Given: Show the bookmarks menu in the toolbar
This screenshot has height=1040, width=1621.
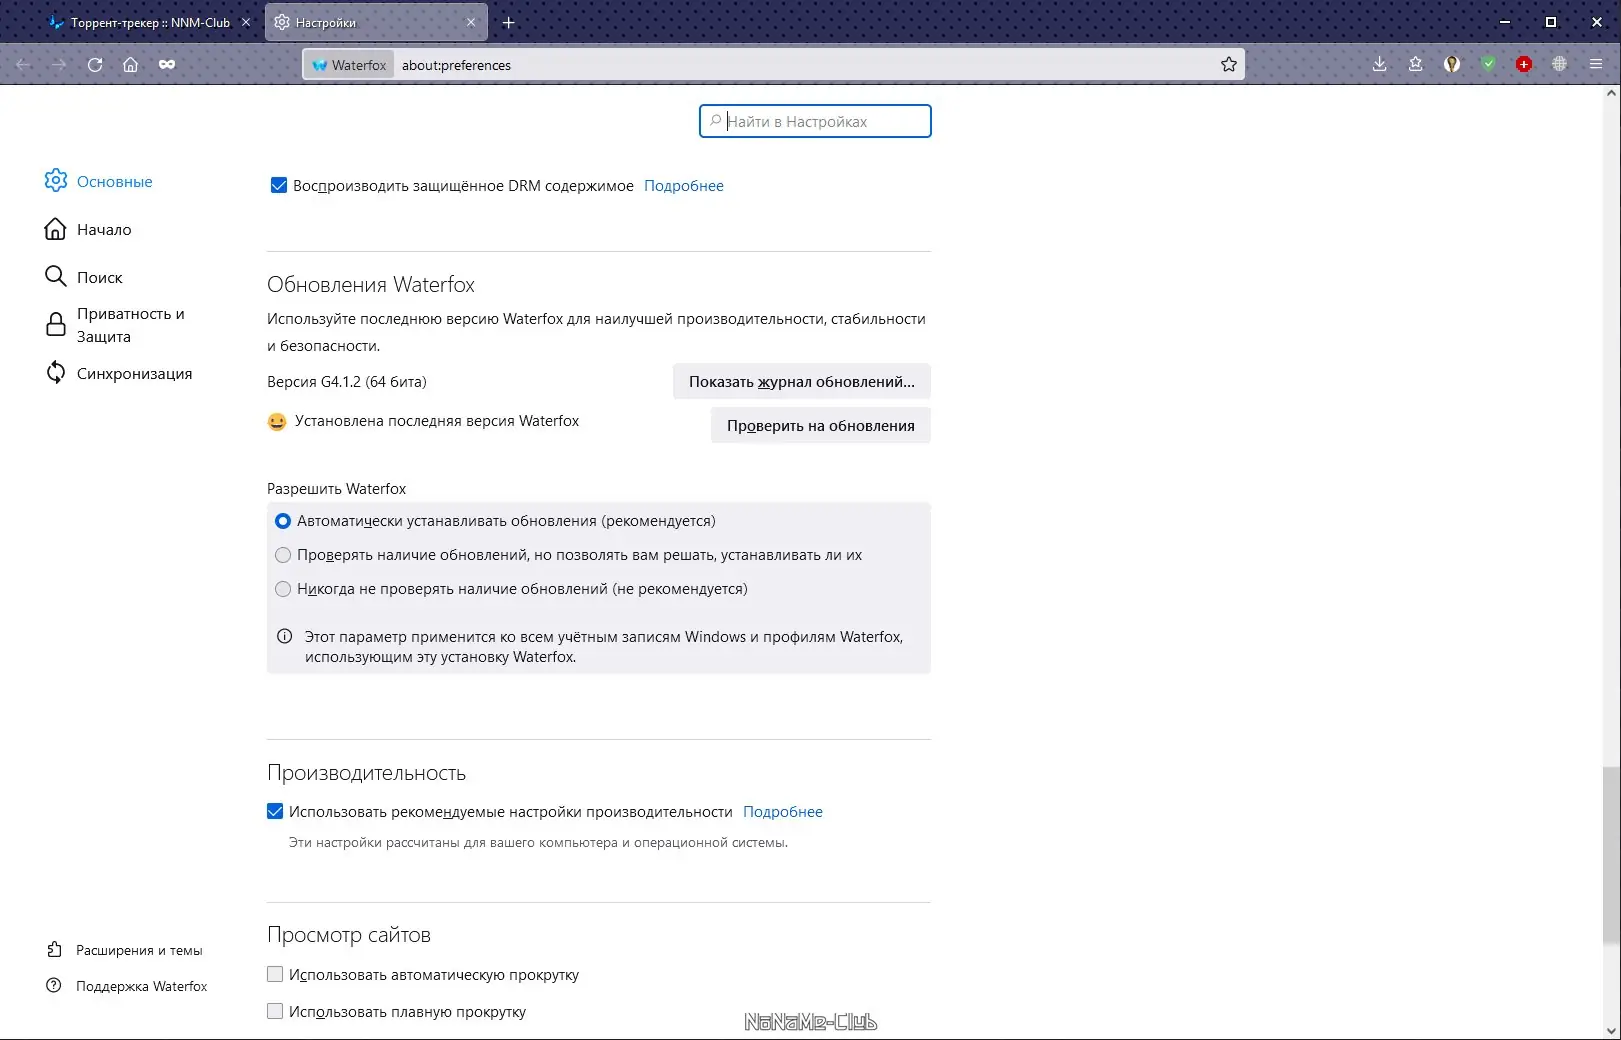Looking at the screenshot, I should (1416, 65).
